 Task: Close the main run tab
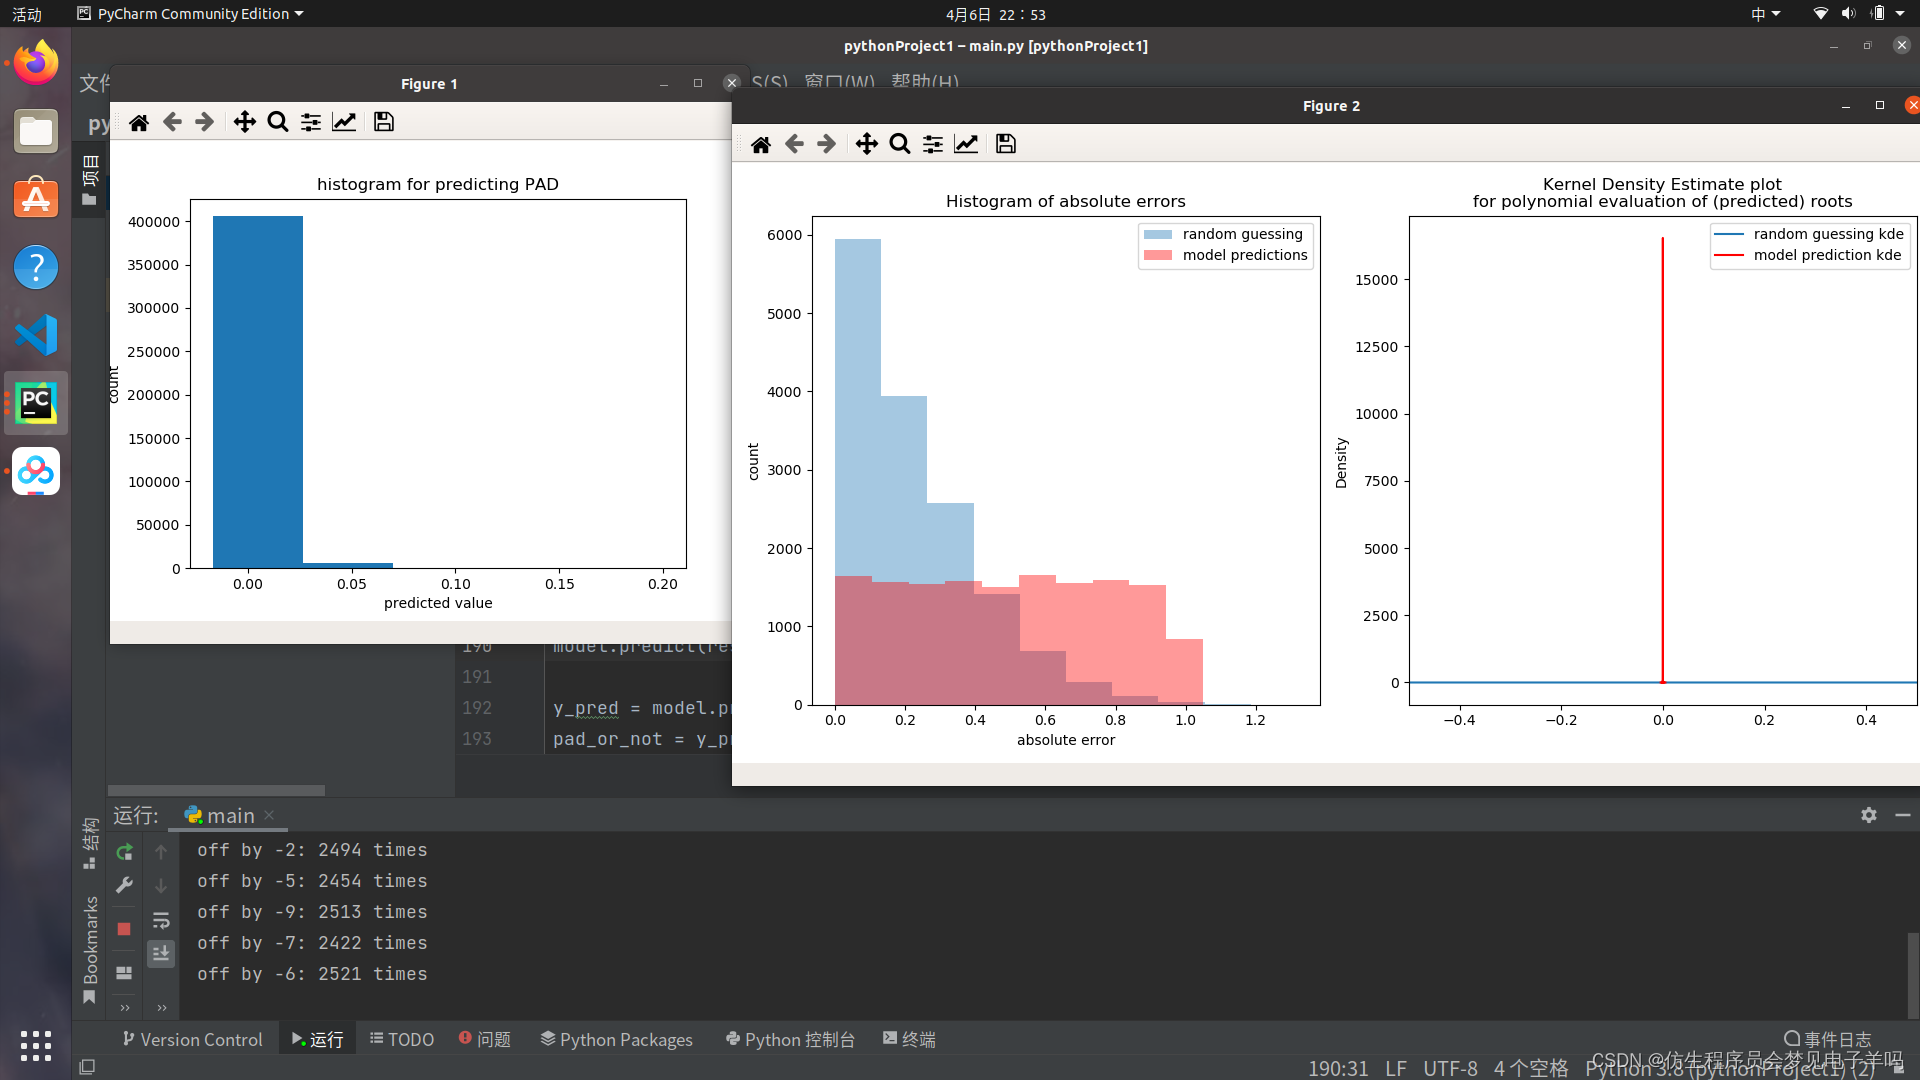coord(269,815)
